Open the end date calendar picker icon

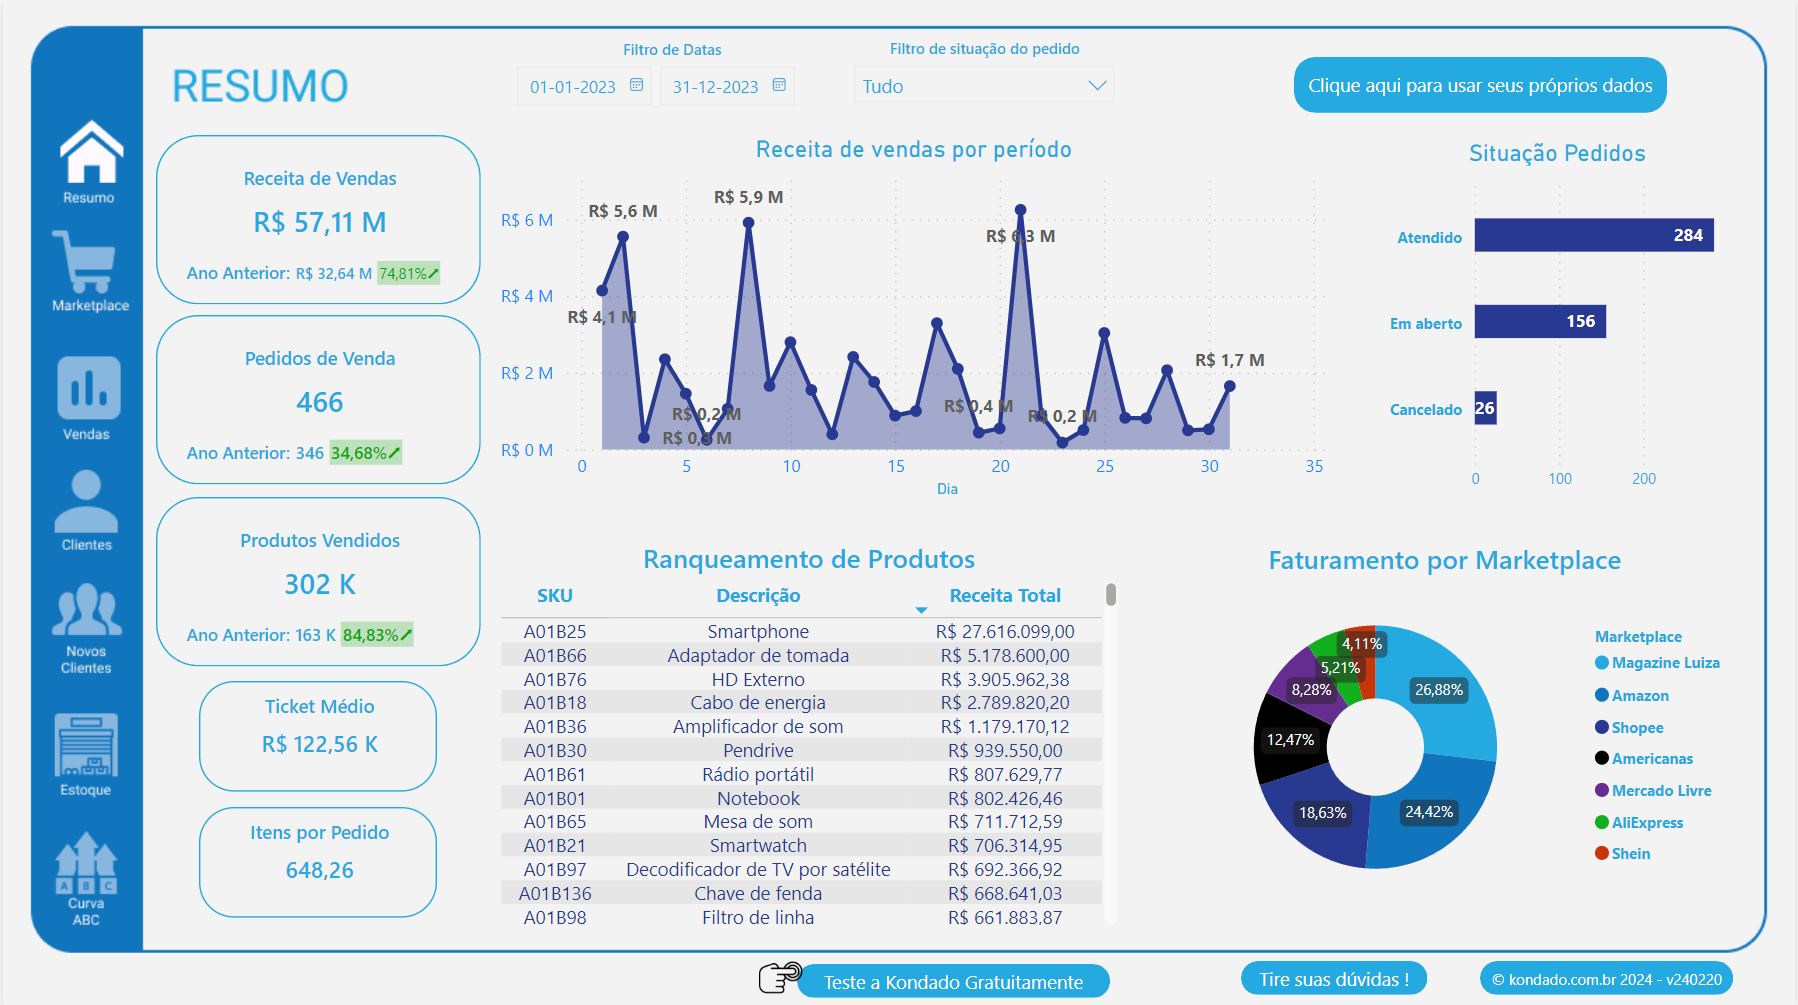click(778, 86)
